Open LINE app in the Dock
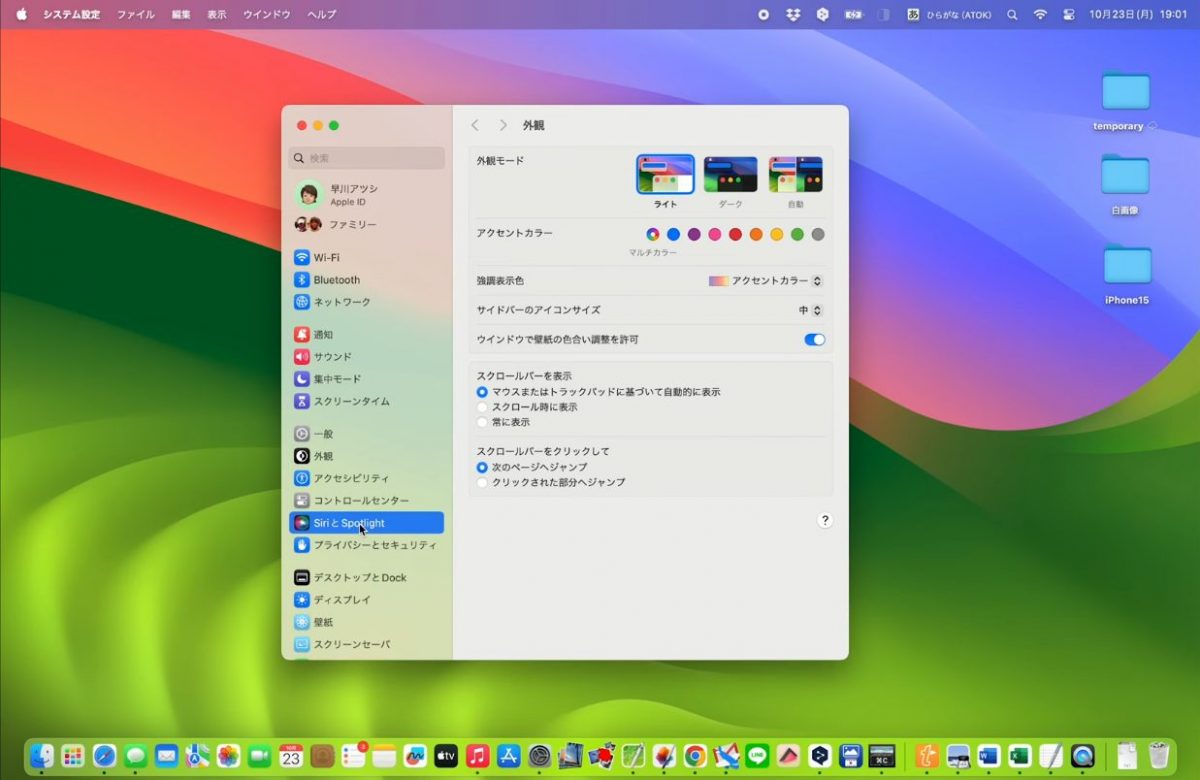The height and width of the screenshot is (780, 1200). (x=757, y=756)
